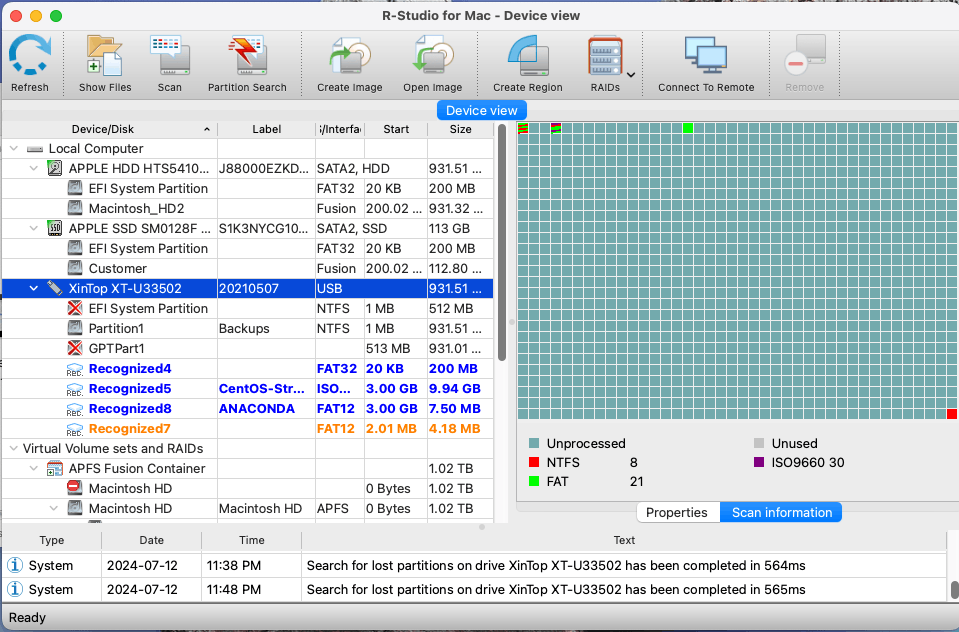Viewport: 959px width, 632px height.
Task: Click the Local Computer icon
Action: [35, 149]
